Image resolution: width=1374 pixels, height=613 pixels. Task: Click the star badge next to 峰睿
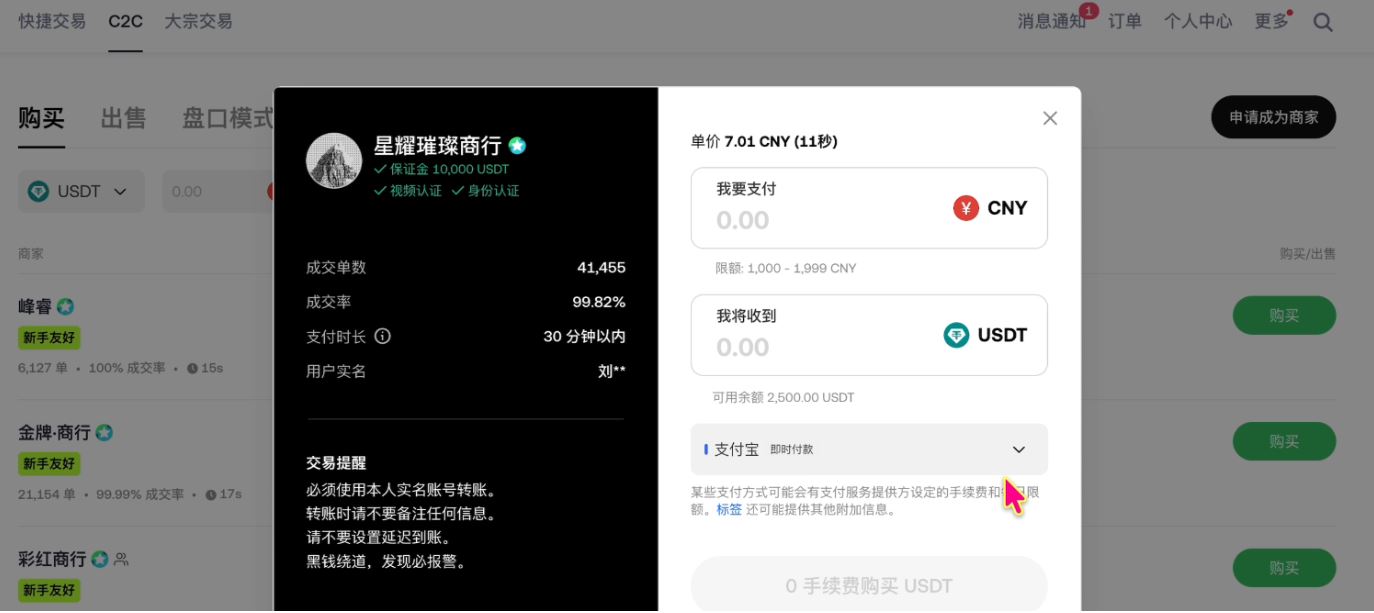[65, 306]
